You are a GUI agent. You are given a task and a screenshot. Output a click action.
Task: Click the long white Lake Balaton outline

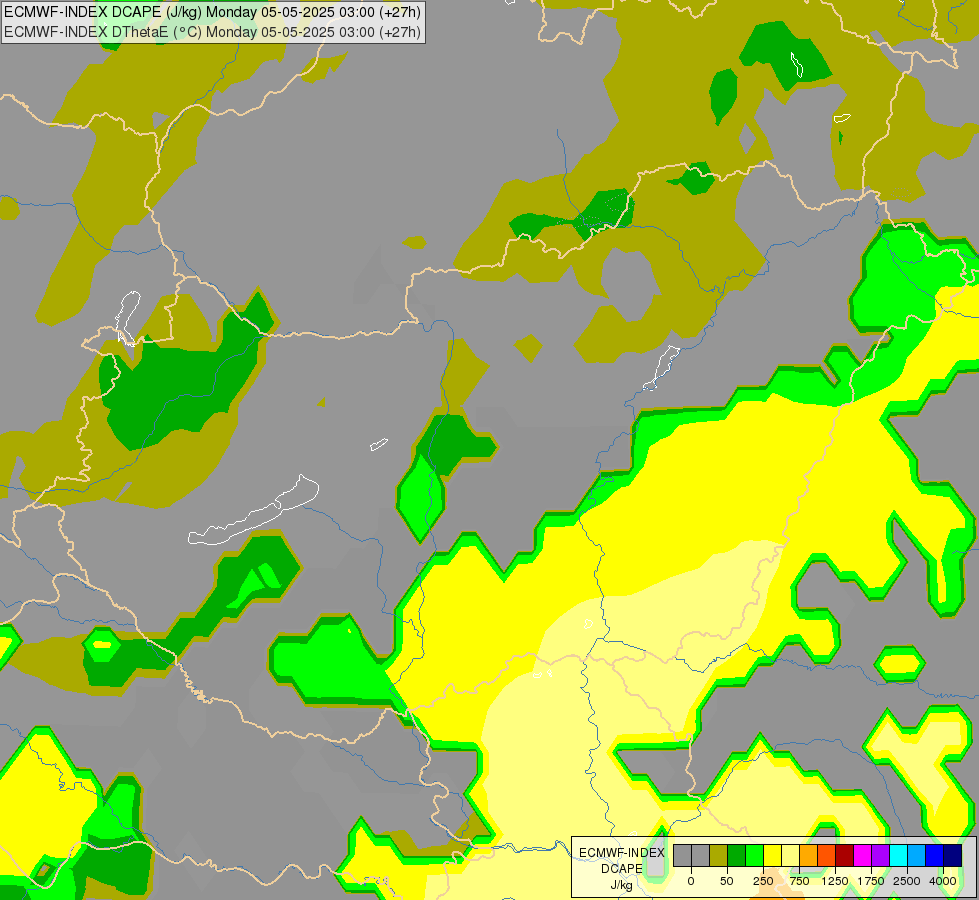253,511
